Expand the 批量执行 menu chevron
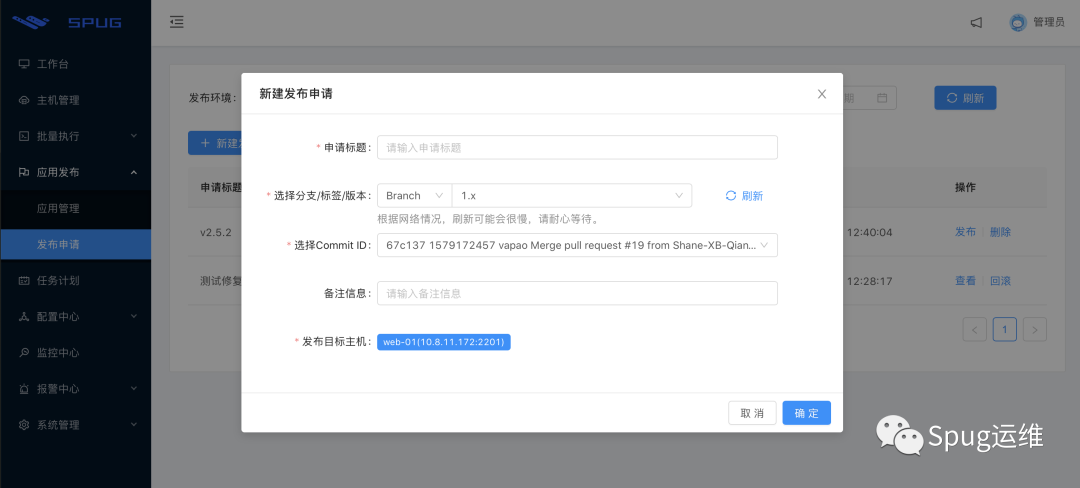1080x488 pixels. pyautogui.click(x=134, y=136)
